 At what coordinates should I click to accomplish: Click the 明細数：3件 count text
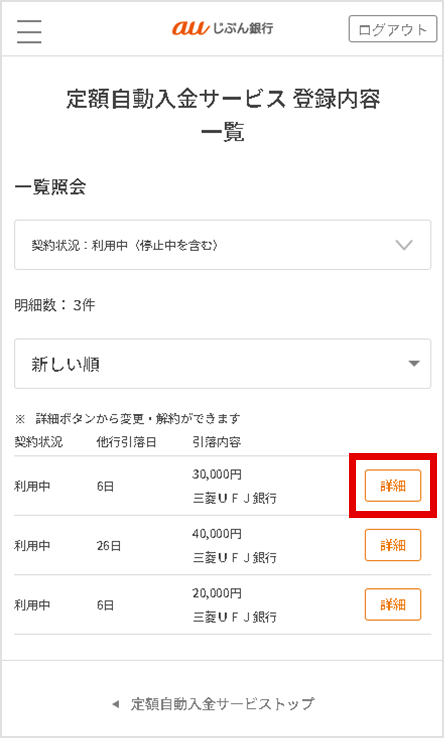point(55,305)
